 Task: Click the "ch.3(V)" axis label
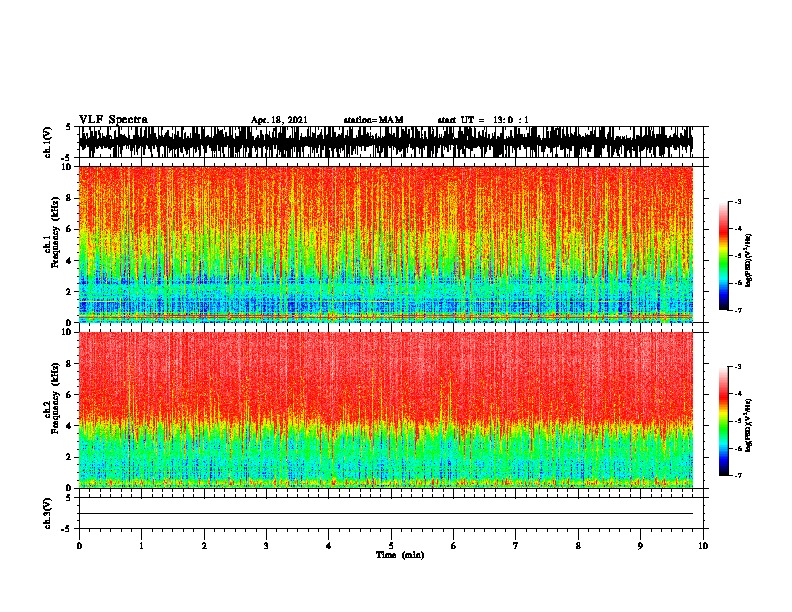47,513
